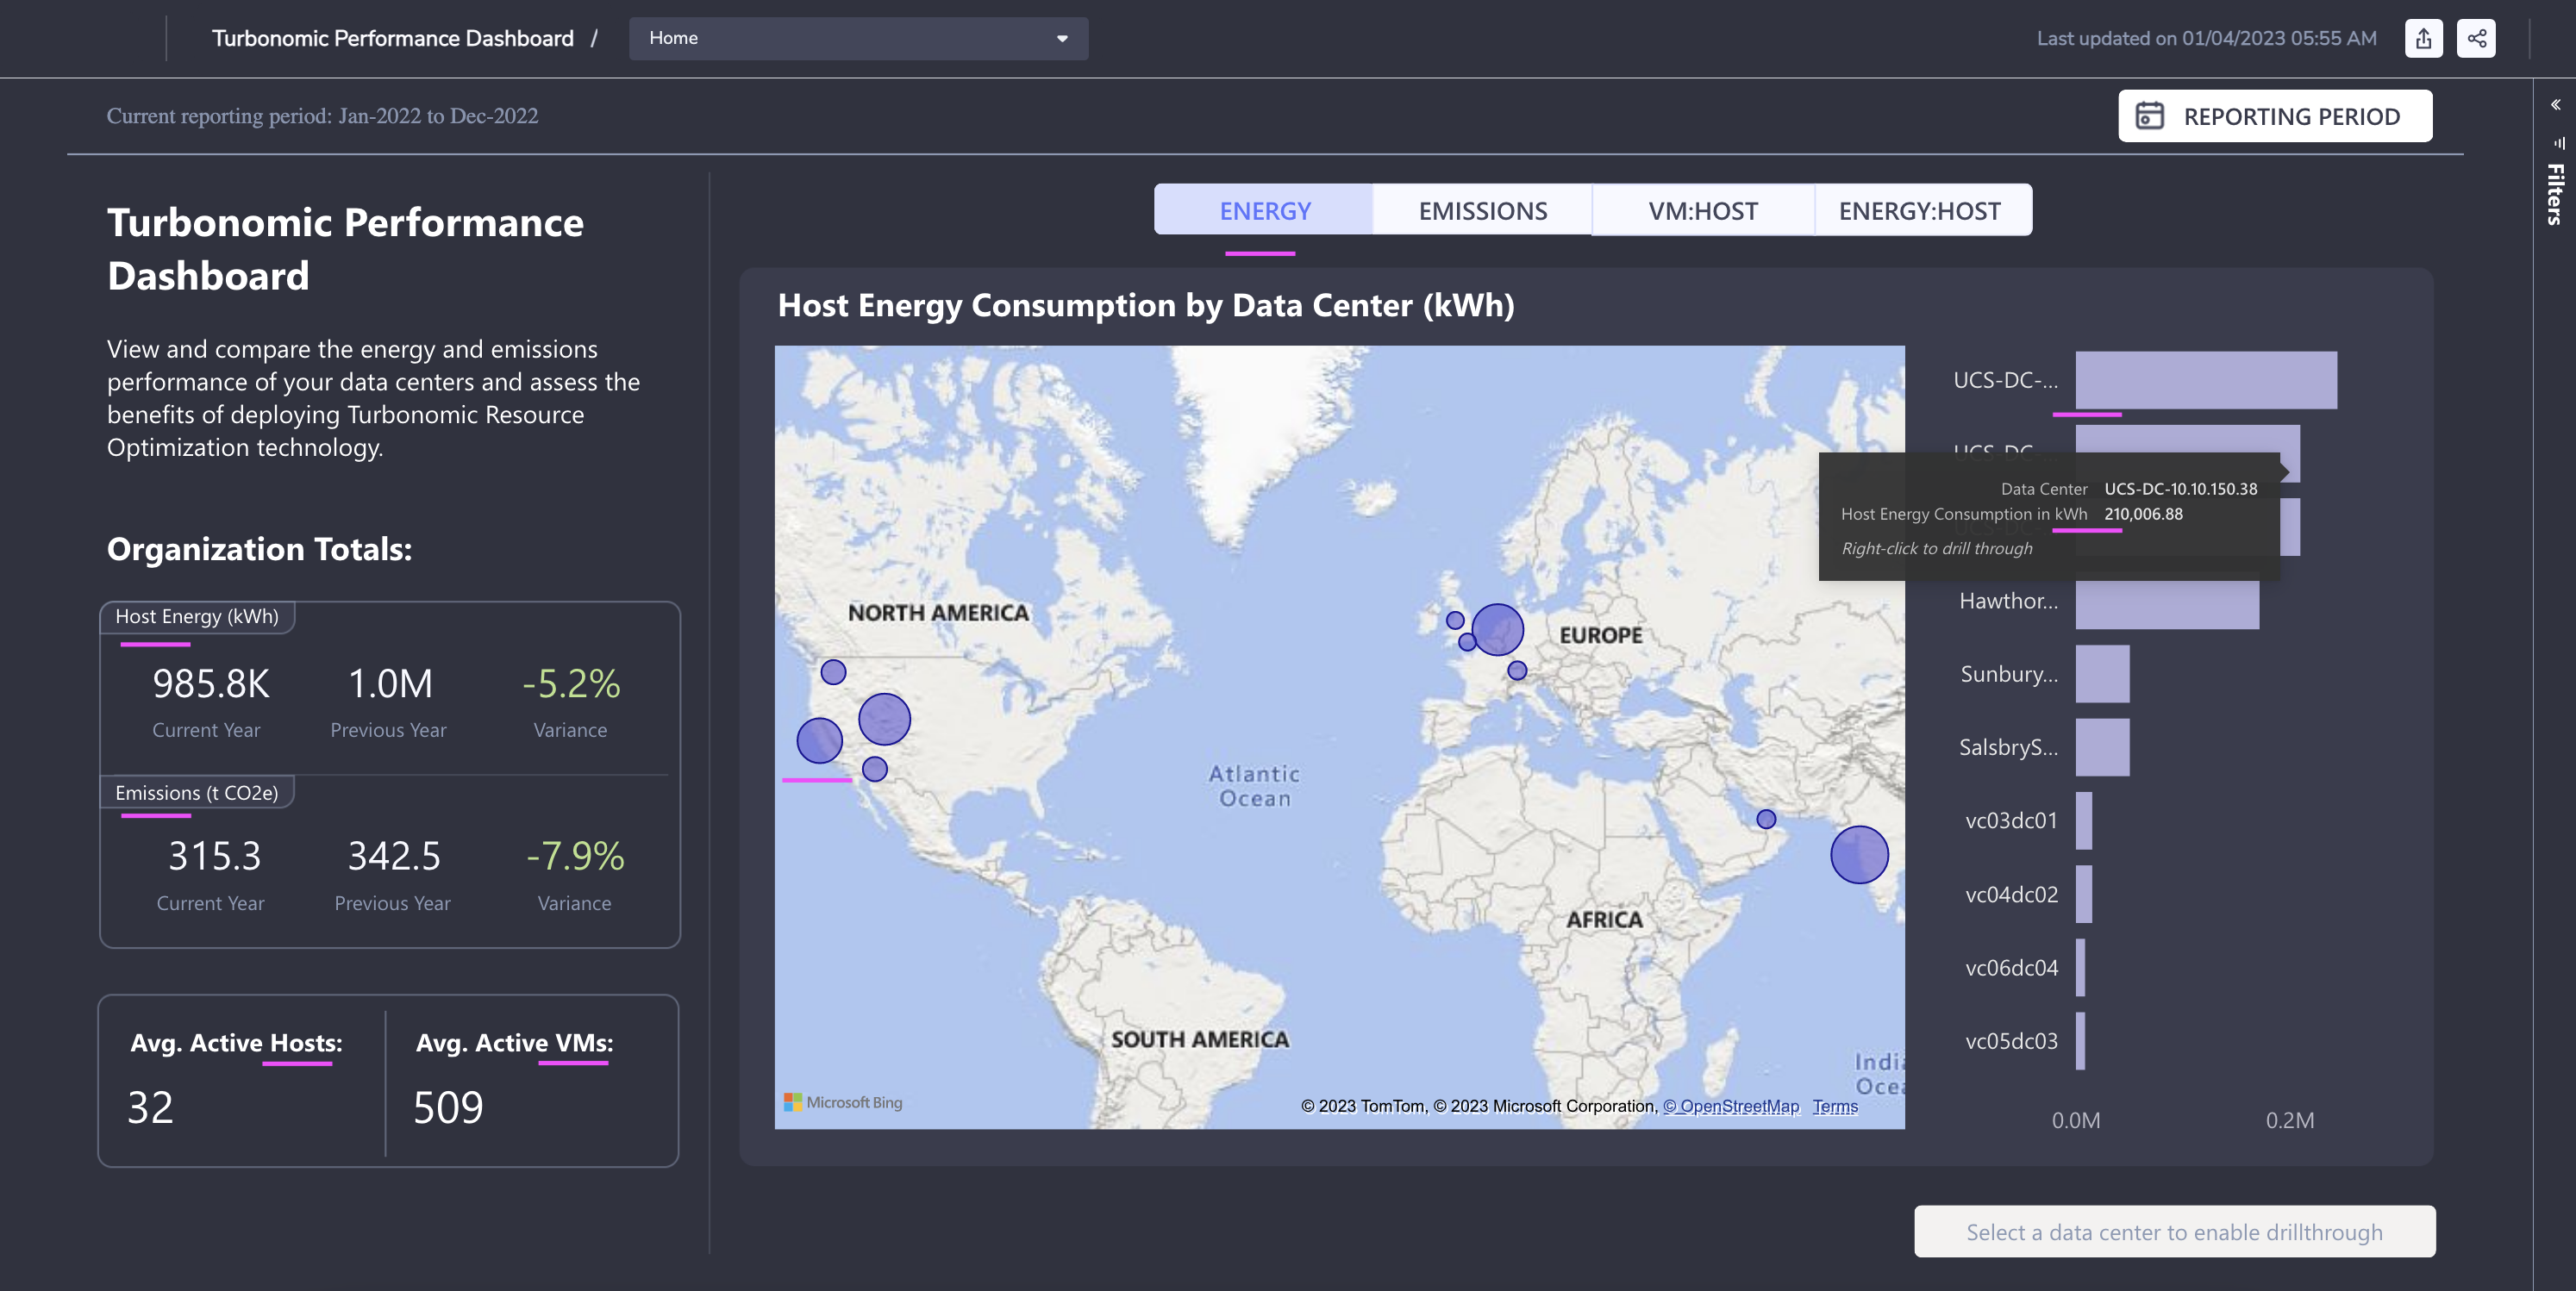Open the ENERGY:HOST tab
The width and height of the screenshot is (2576, 1291).
pyautogui.click(x=1919, y=211)
